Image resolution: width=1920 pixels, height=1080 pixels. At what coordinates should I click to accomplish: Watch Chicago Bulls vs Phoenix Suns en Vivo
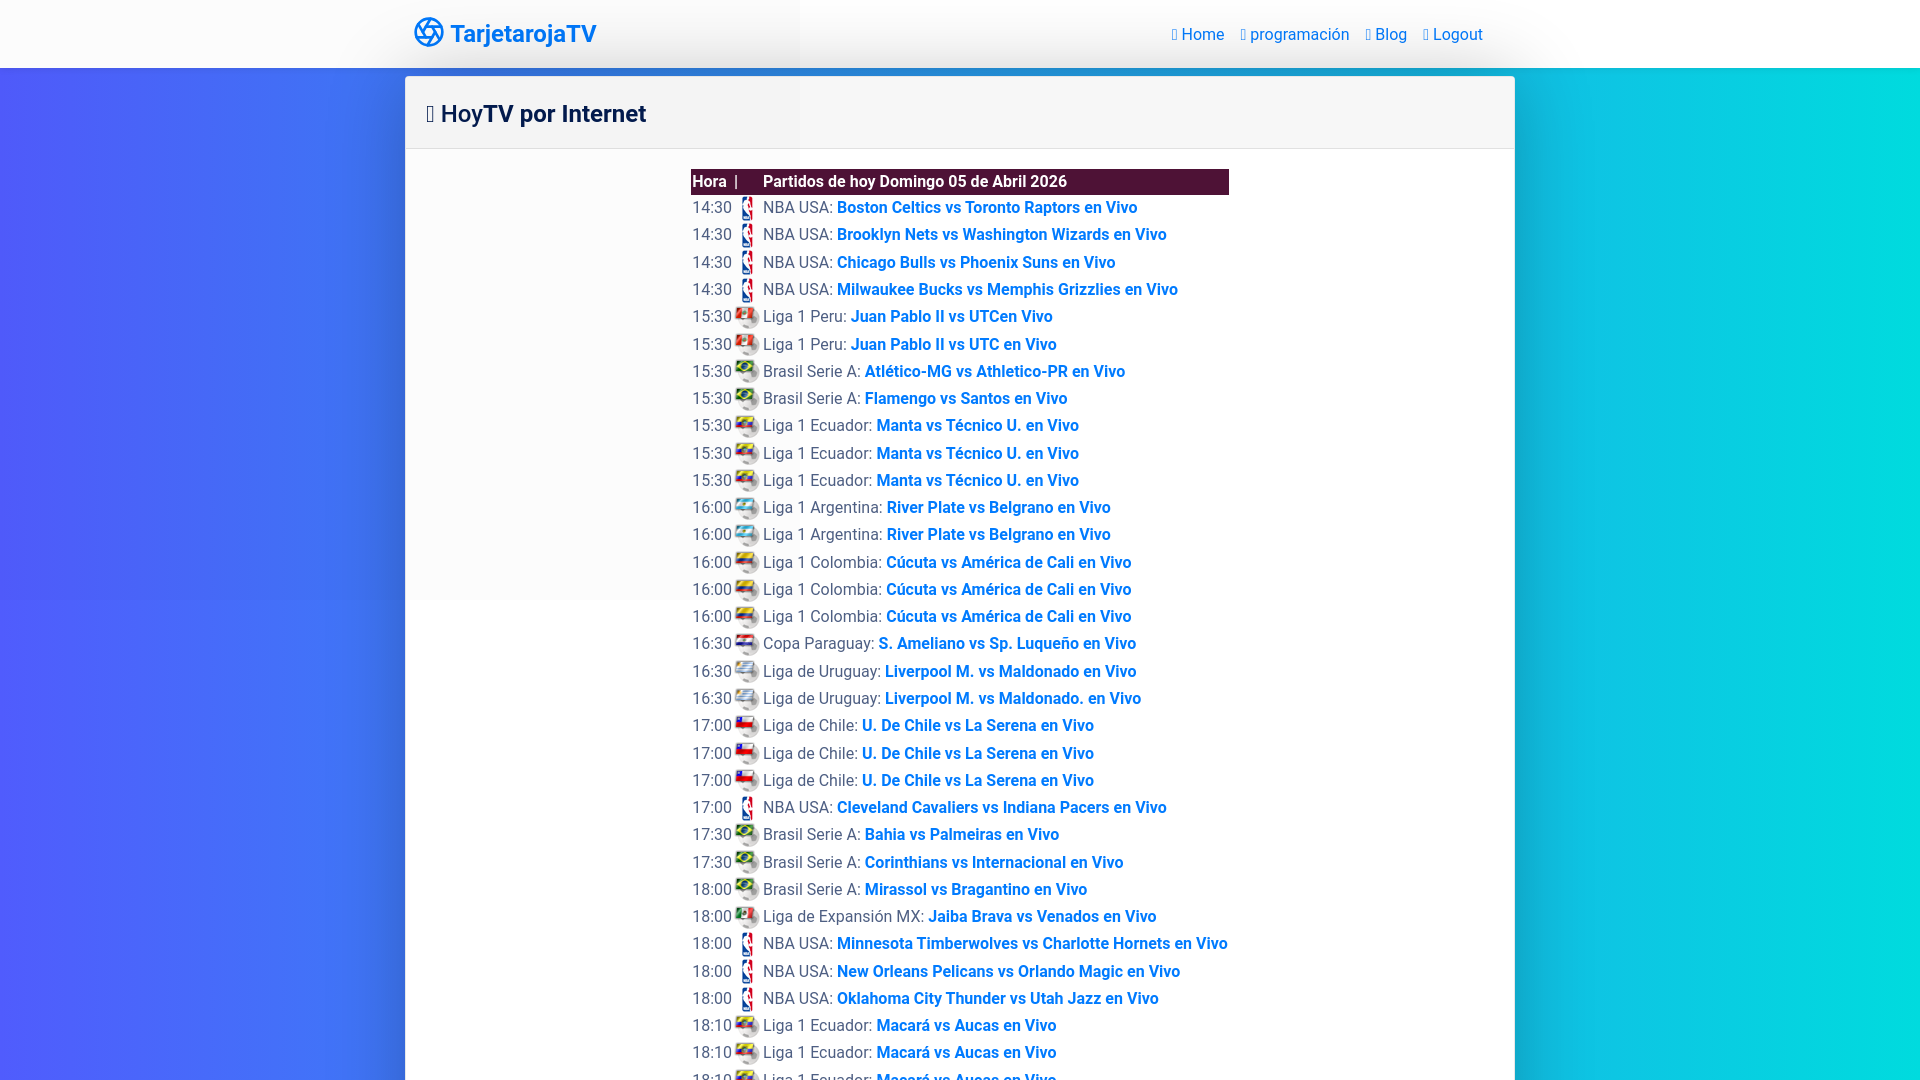pos(976,263)
